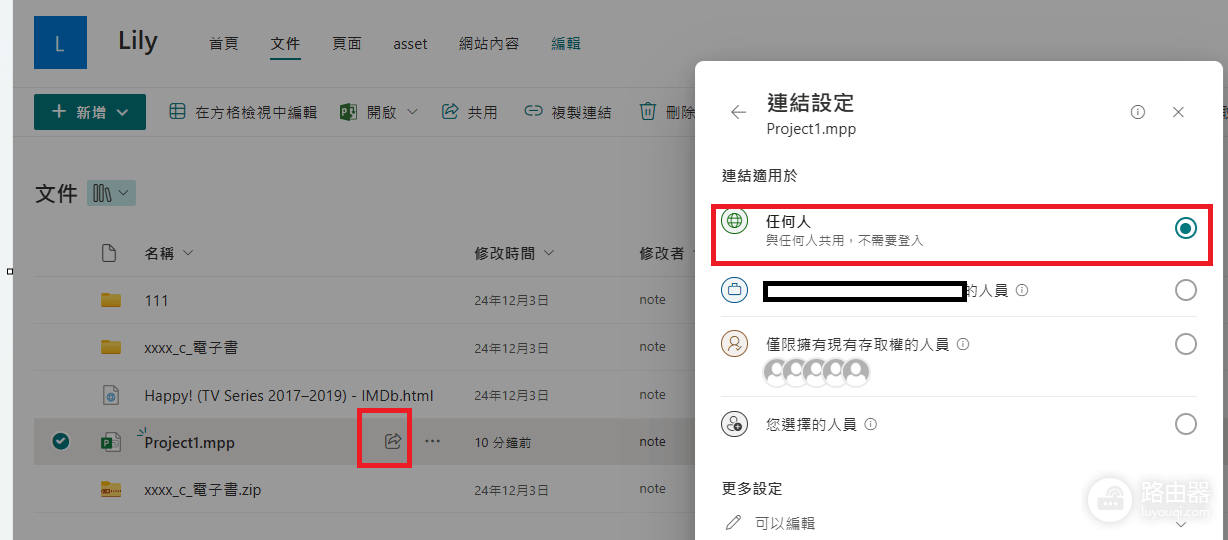
Task: Click the 共用 toolbar command
Action: [x=470, y=112]
